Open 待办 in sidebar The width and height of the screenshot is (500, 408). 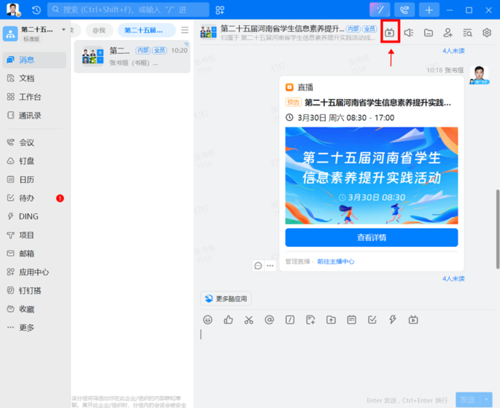point(34,198)
